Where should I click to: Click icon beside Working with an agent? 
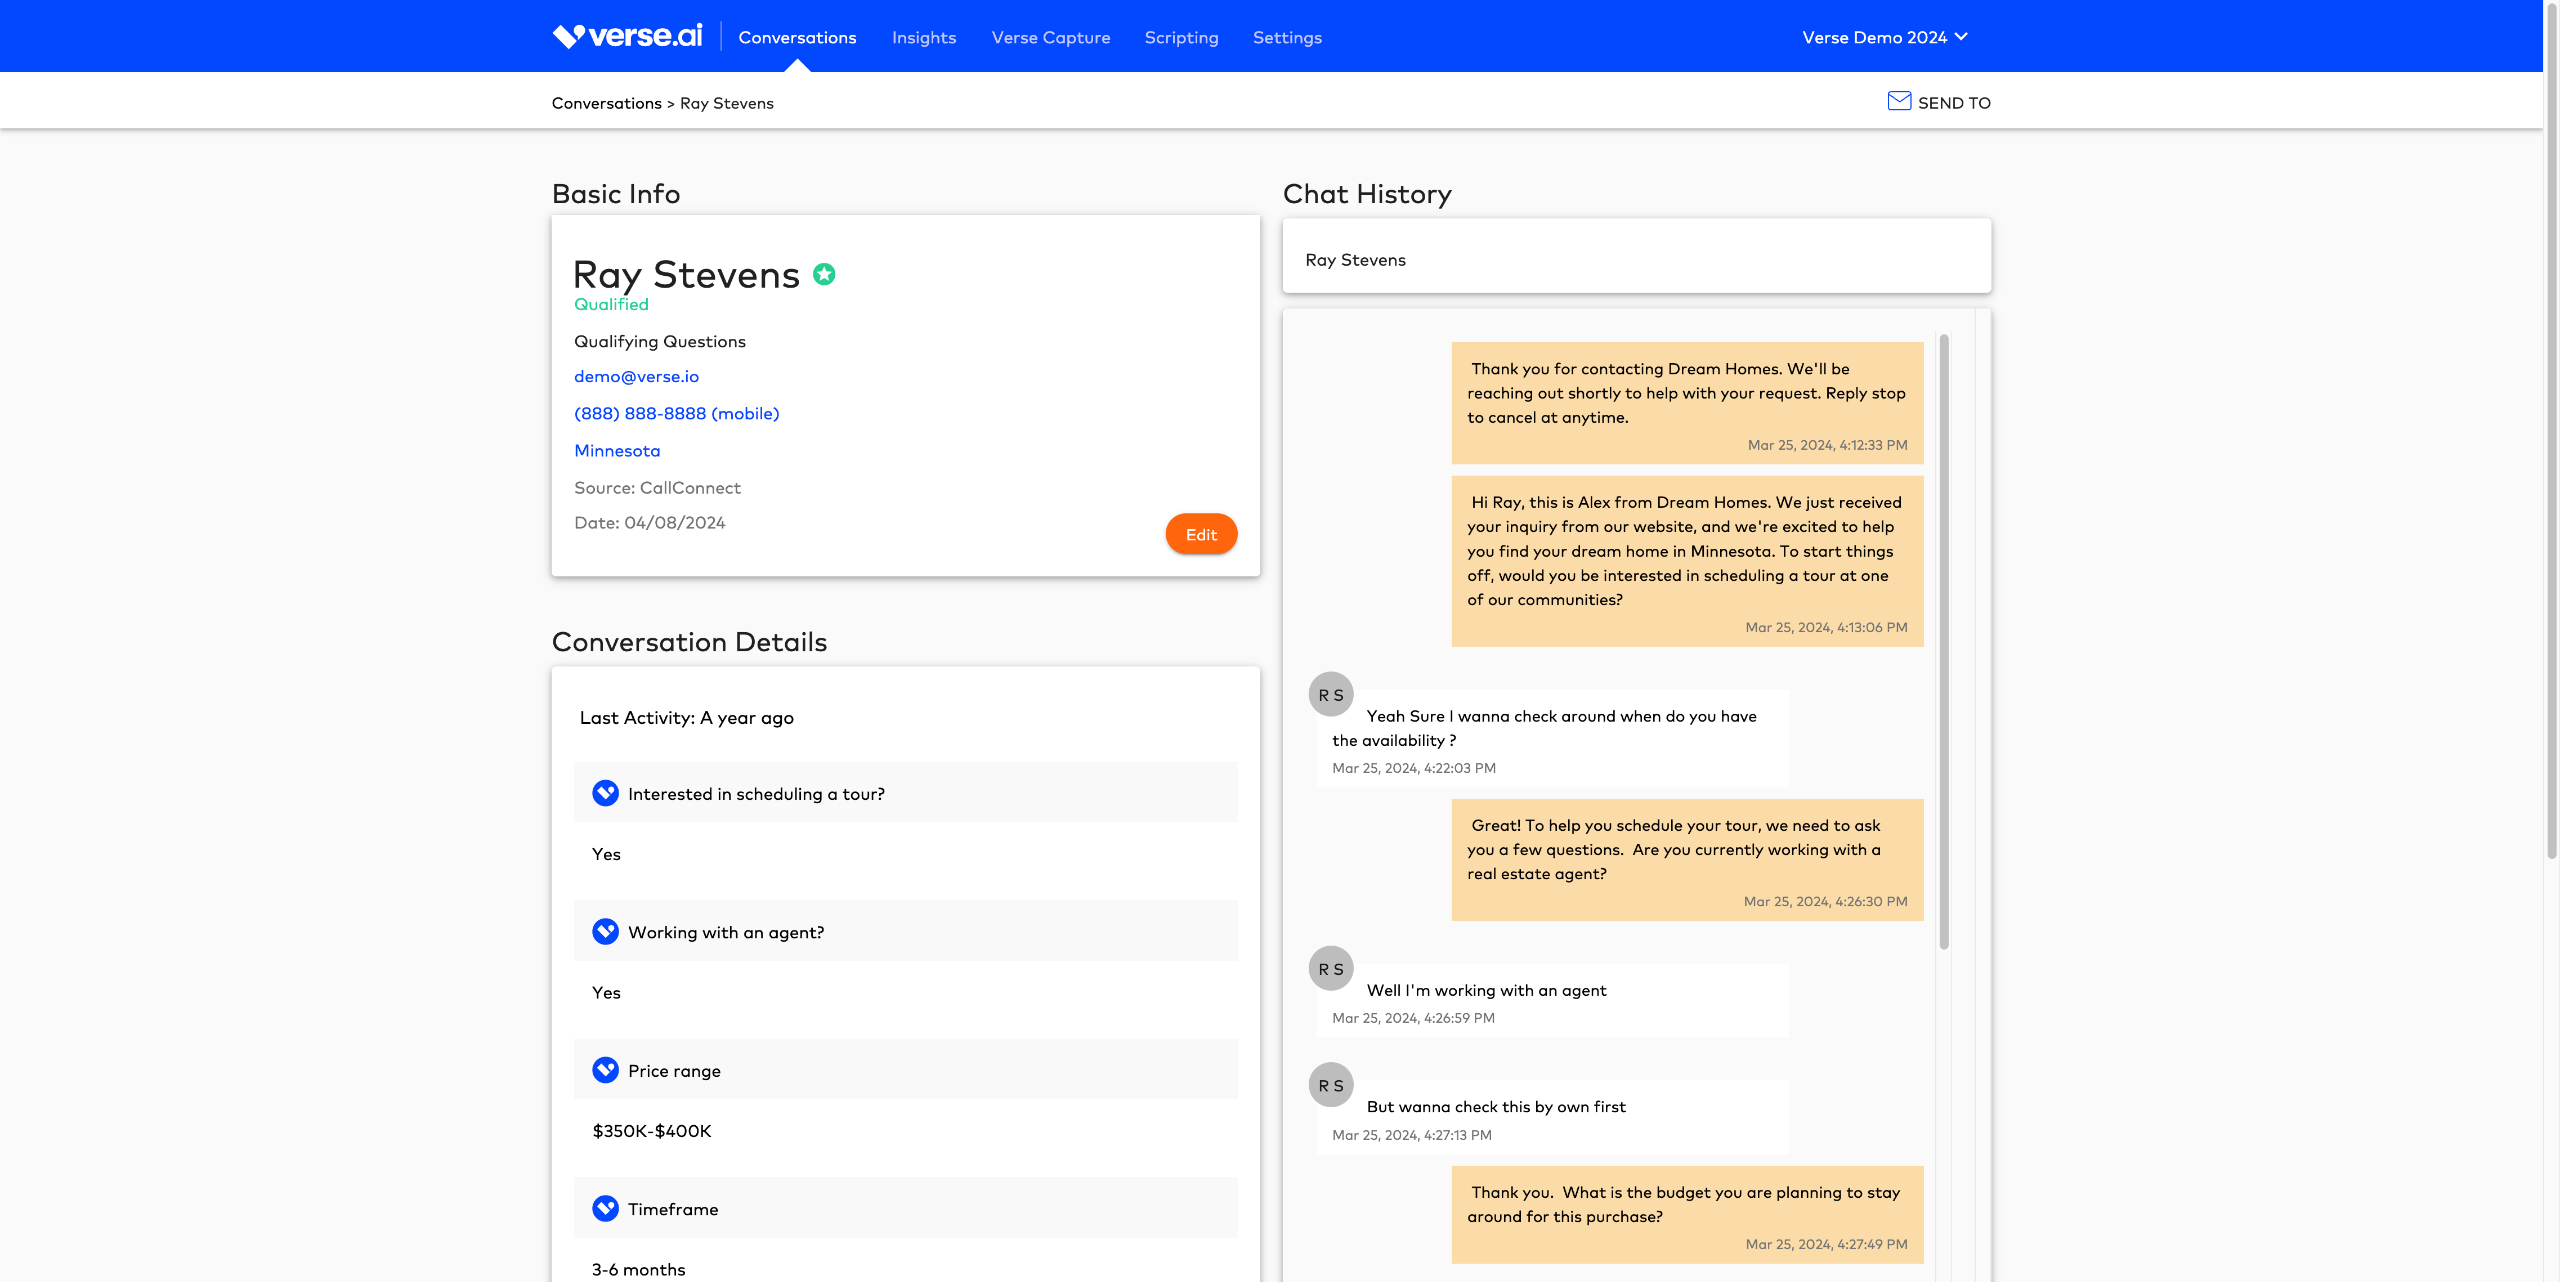(605, 931)
